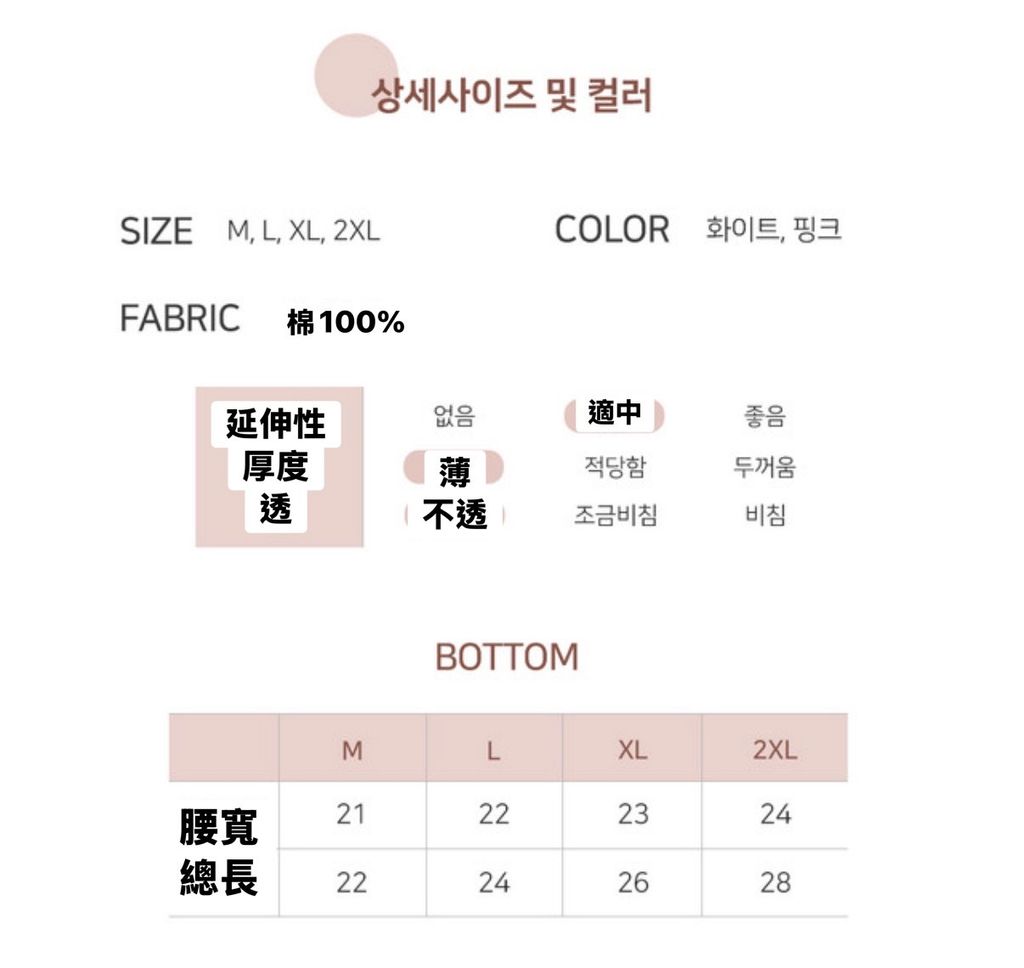Click the 26 cell in 總長 row
The height and width of the screenshot is (968, 1024).
(x=632, y=882)
